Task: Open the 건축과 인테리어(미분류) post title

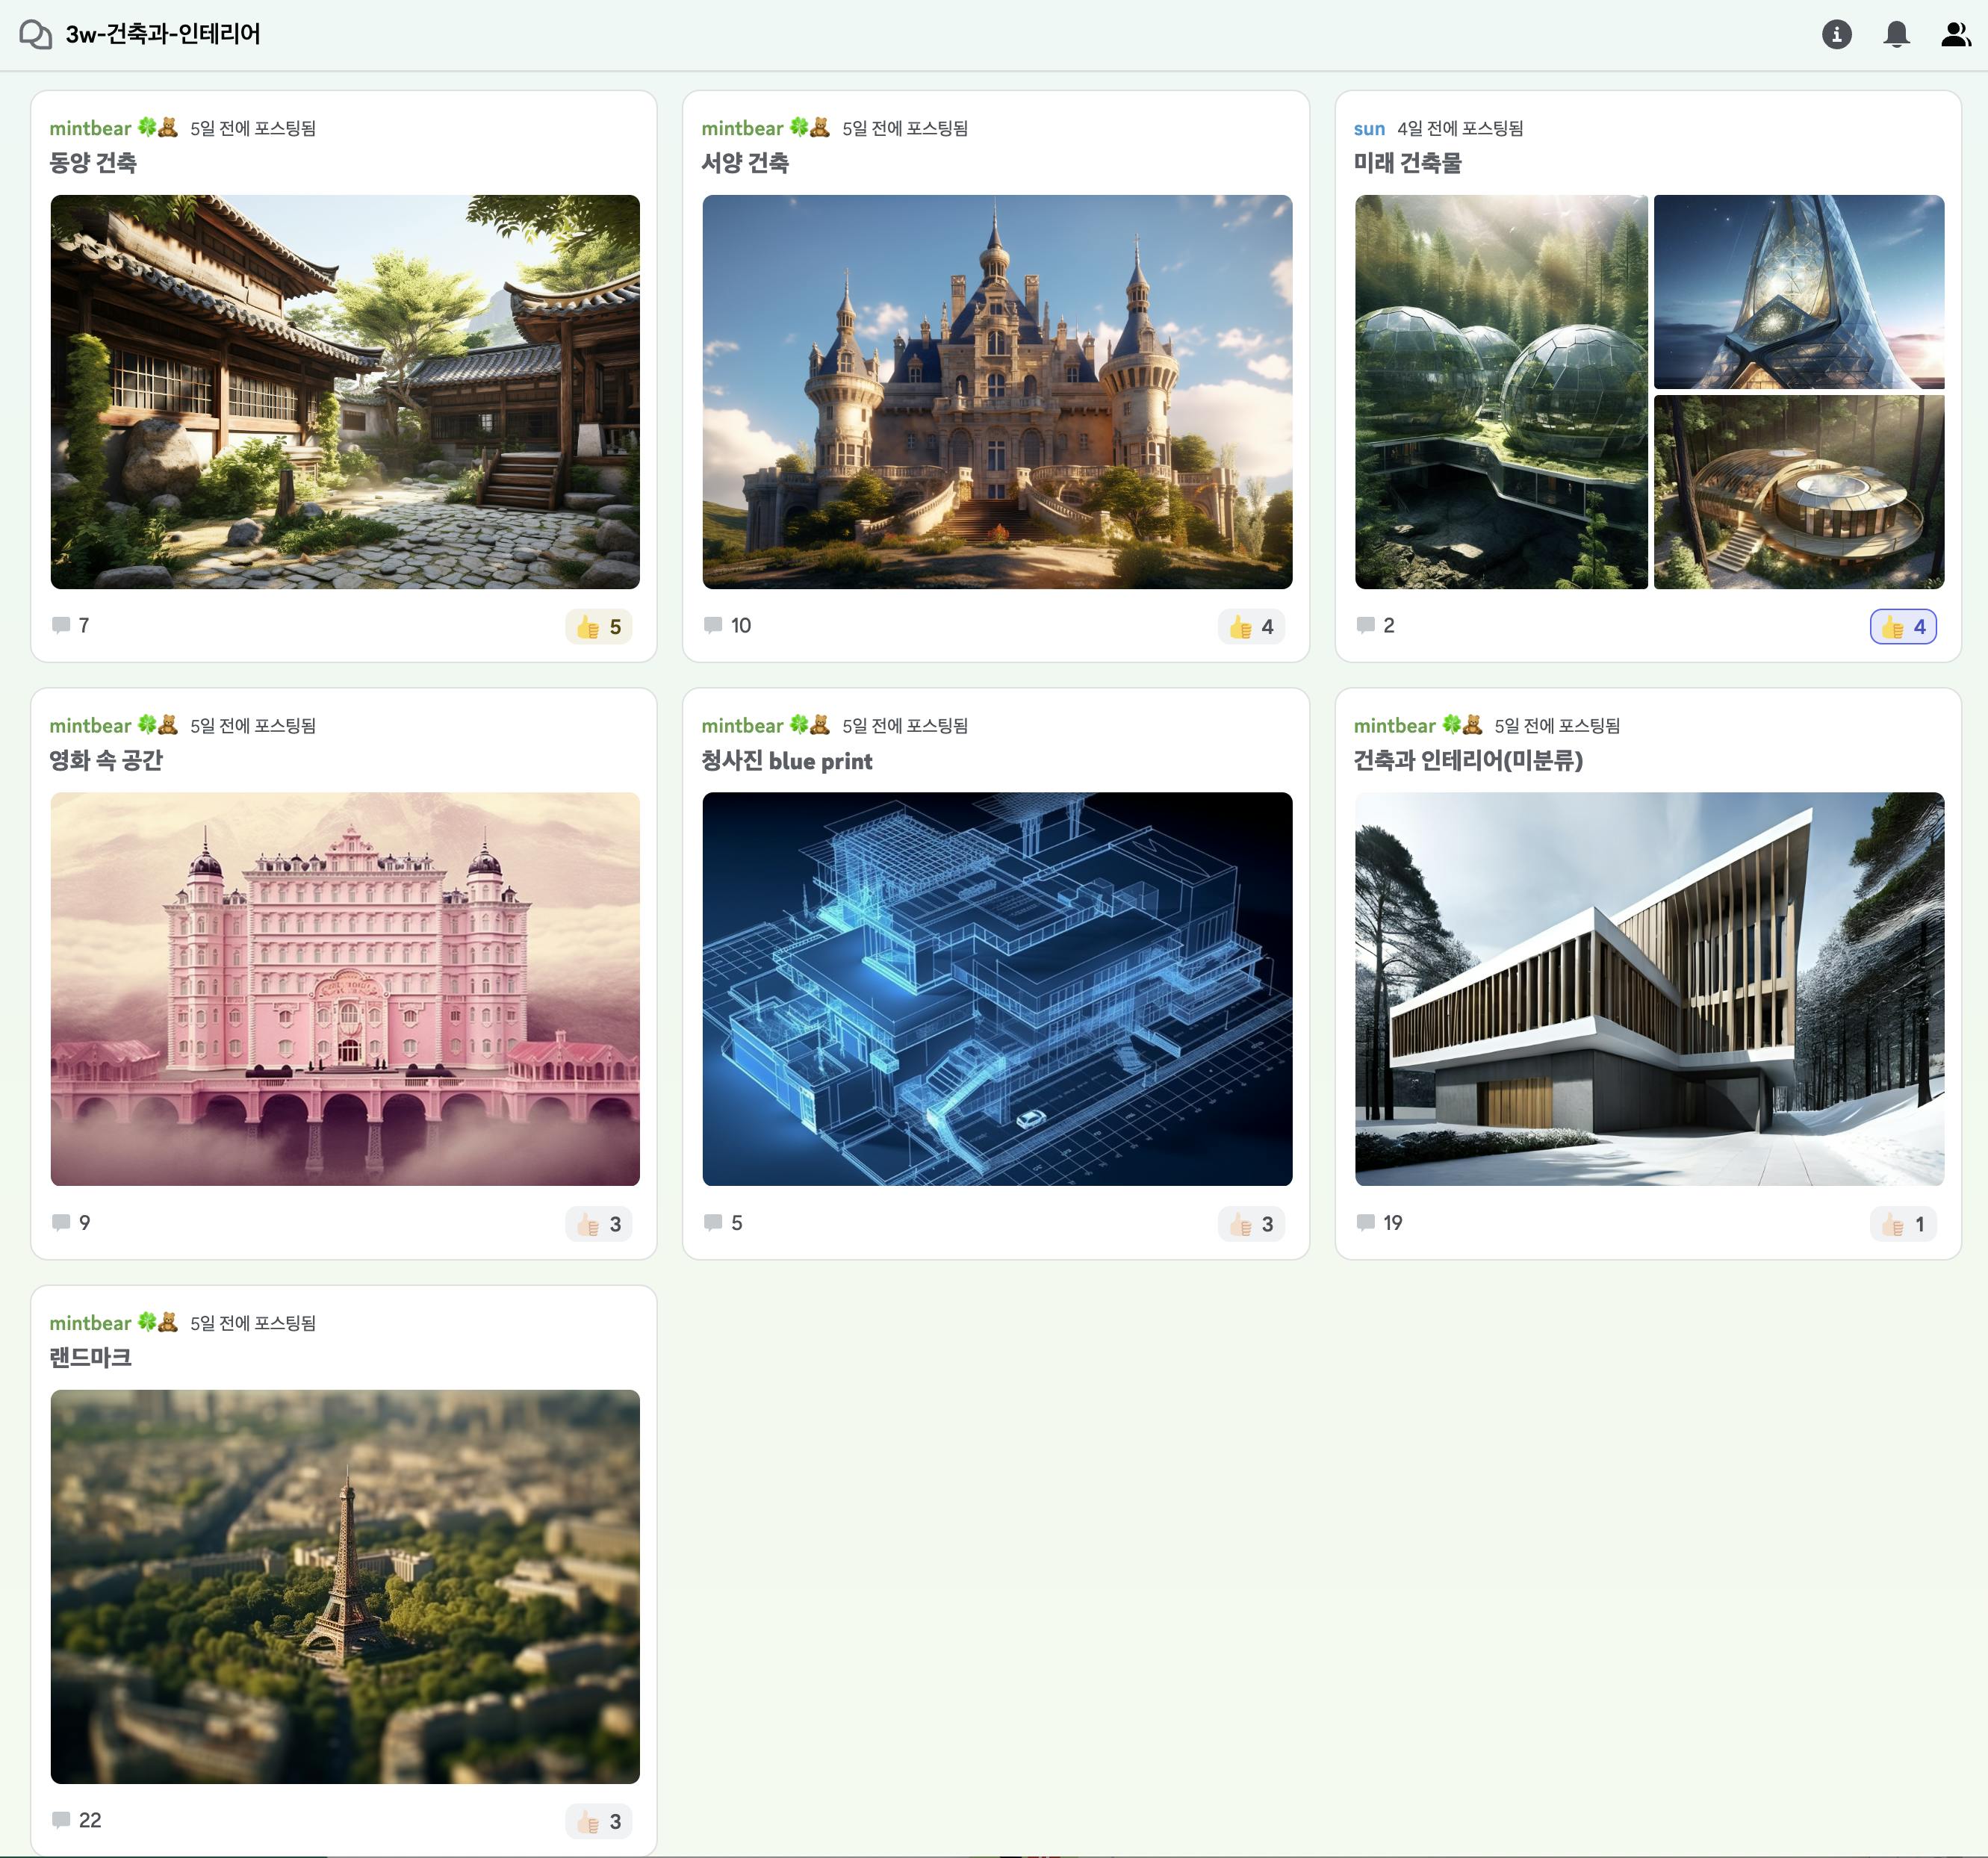Action: 1467,760
